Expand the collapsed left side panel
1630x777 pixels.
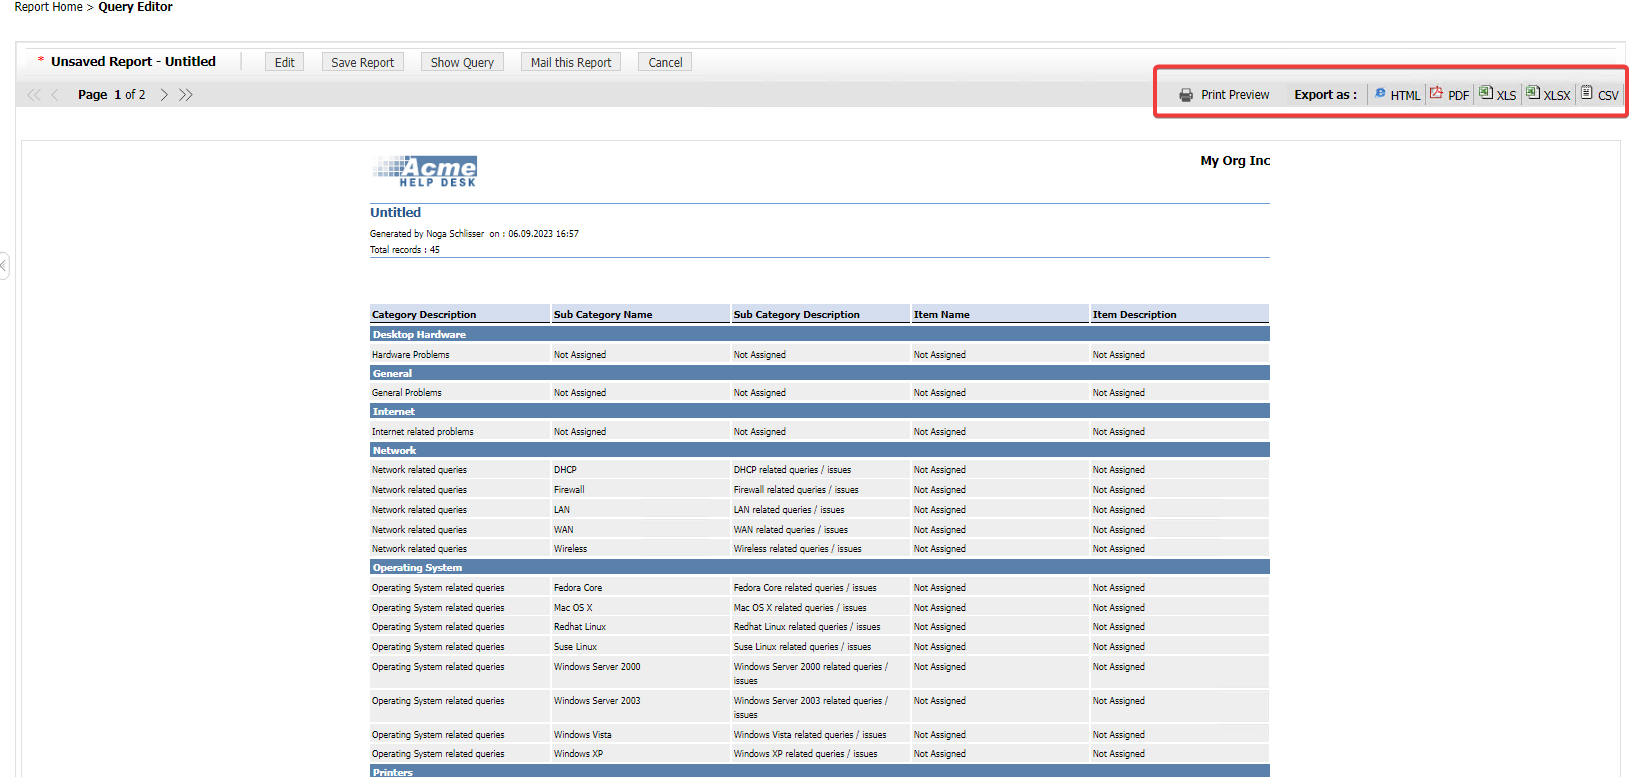[4, 266]
